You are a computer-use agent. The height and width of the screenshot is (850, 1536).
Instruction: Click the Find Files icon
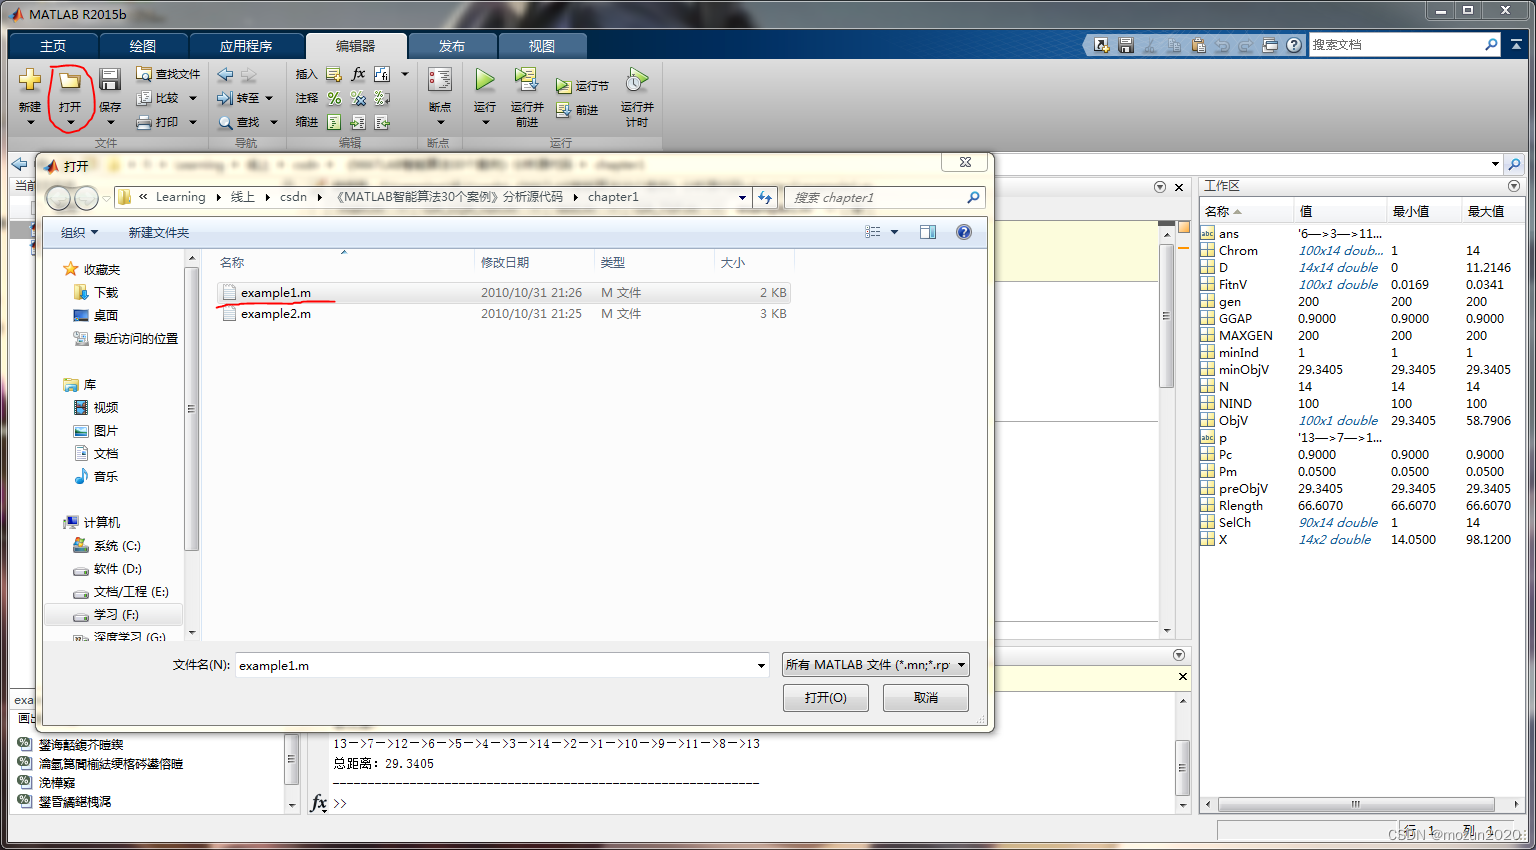pyautogui.click(x=144, y=74)
